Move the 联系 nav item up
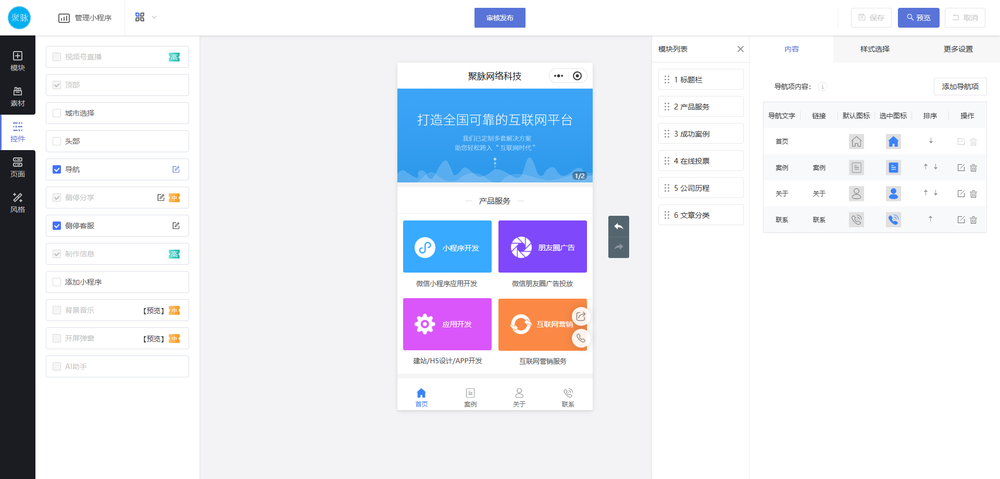This screenshot has width=1000, height=479. (930, 219)
